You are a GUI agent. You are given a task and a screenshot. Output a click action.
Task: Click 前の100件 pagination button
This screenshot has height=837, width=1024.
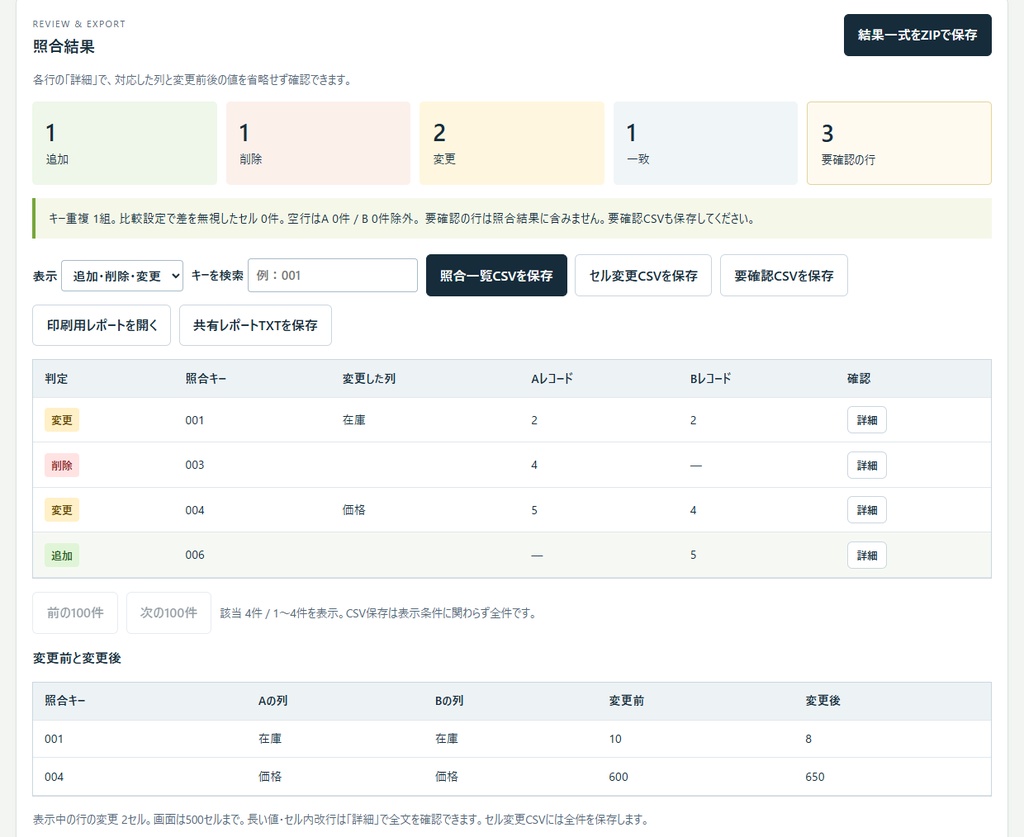pyautogui.click(x=75, y=612)
